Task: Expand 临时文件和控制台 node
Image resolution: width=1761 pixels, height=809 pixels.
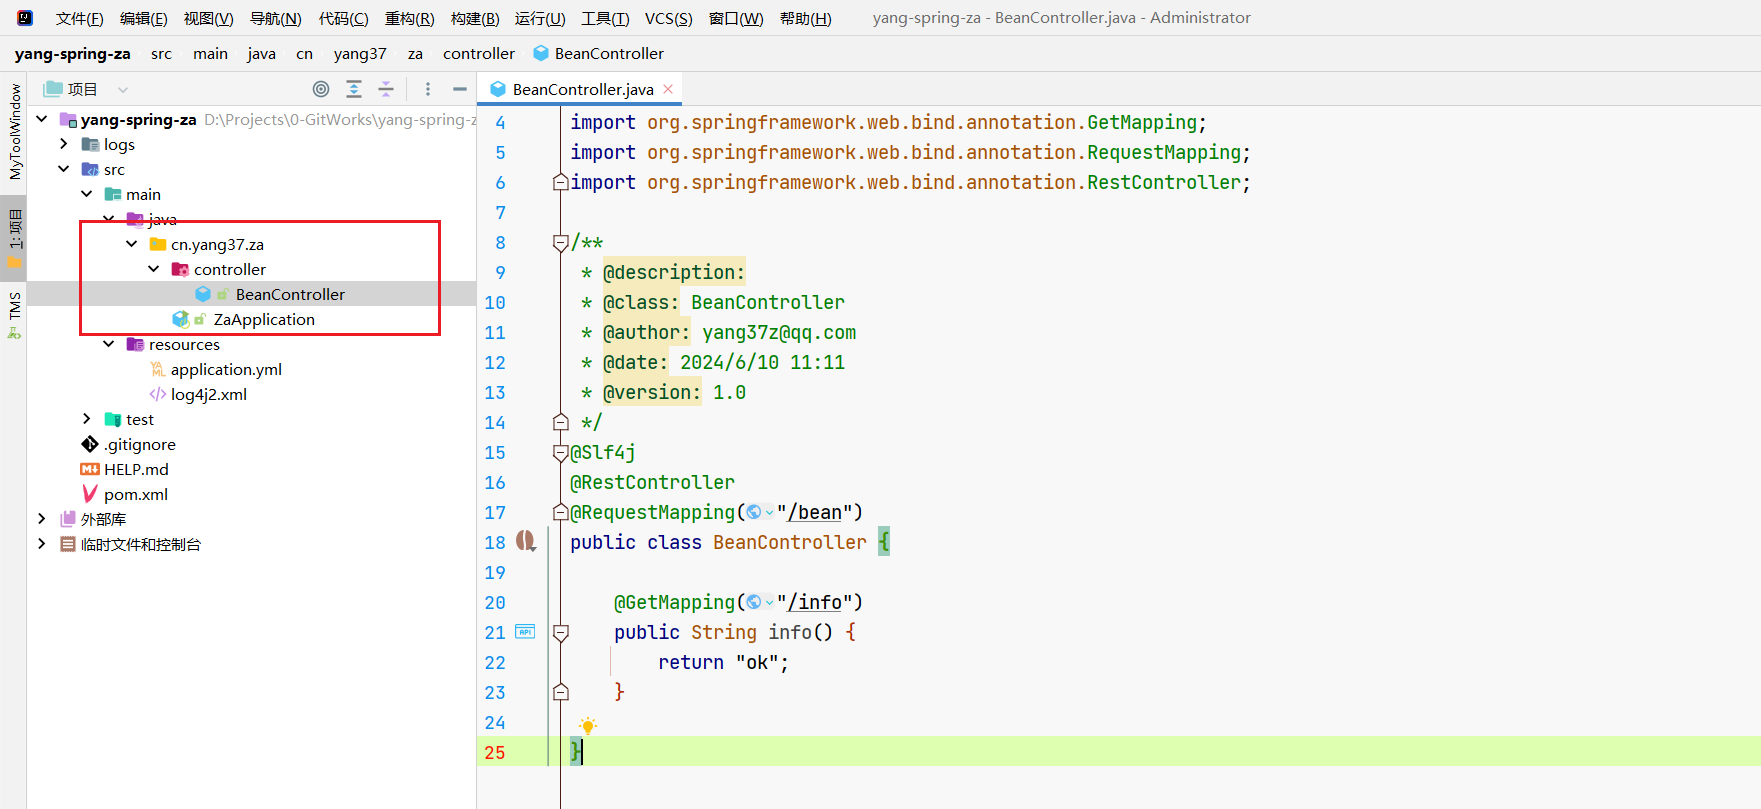Action: pos(41,544)
